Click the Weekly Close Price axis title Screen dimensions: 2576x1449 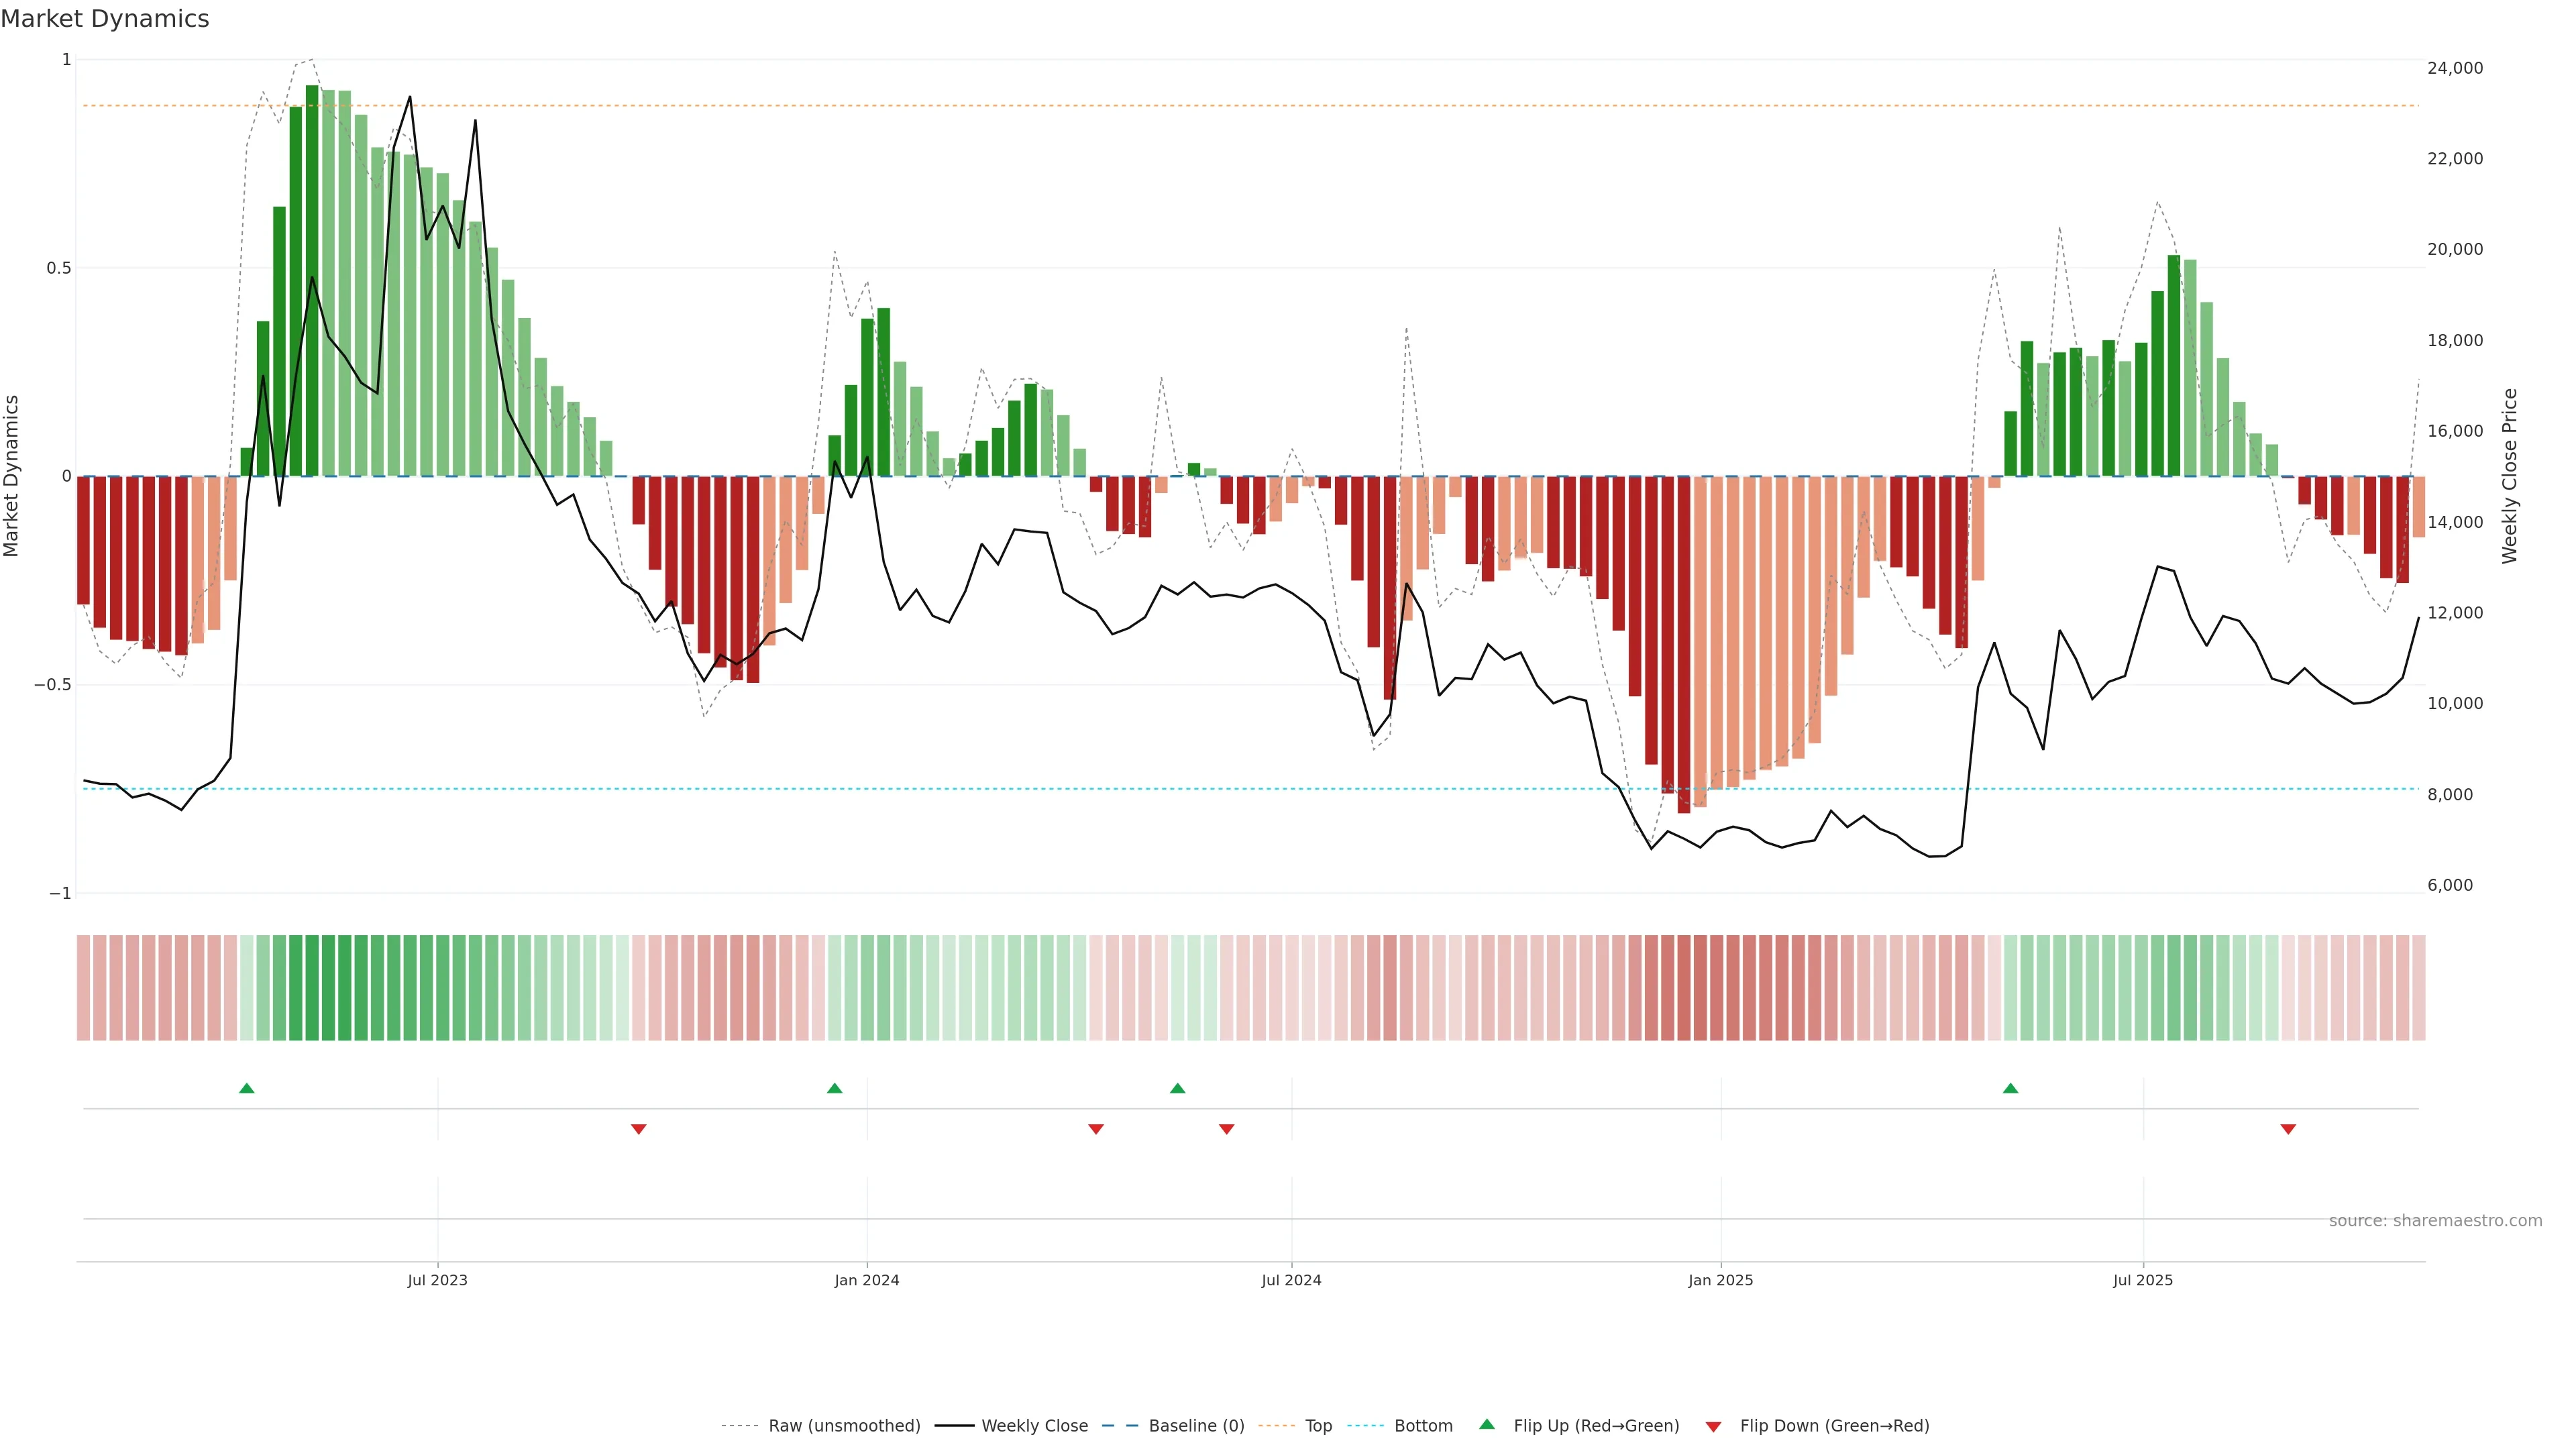point(2510,476)
